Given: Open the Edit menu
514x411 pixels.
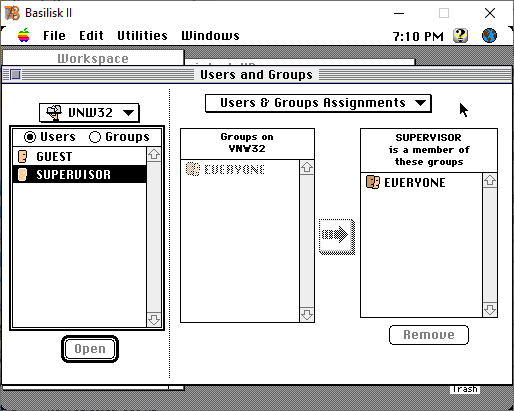Looking at the screenshot, I should [91, 35].
